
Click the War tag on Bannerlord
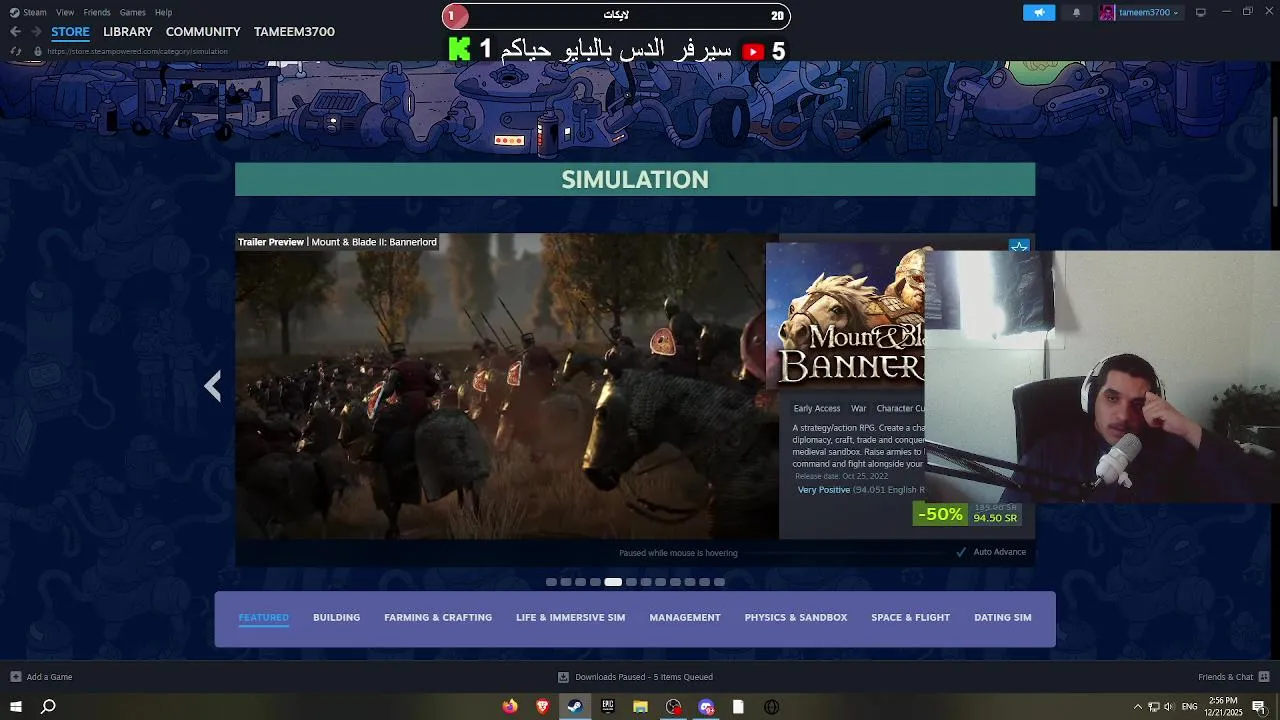858,408
